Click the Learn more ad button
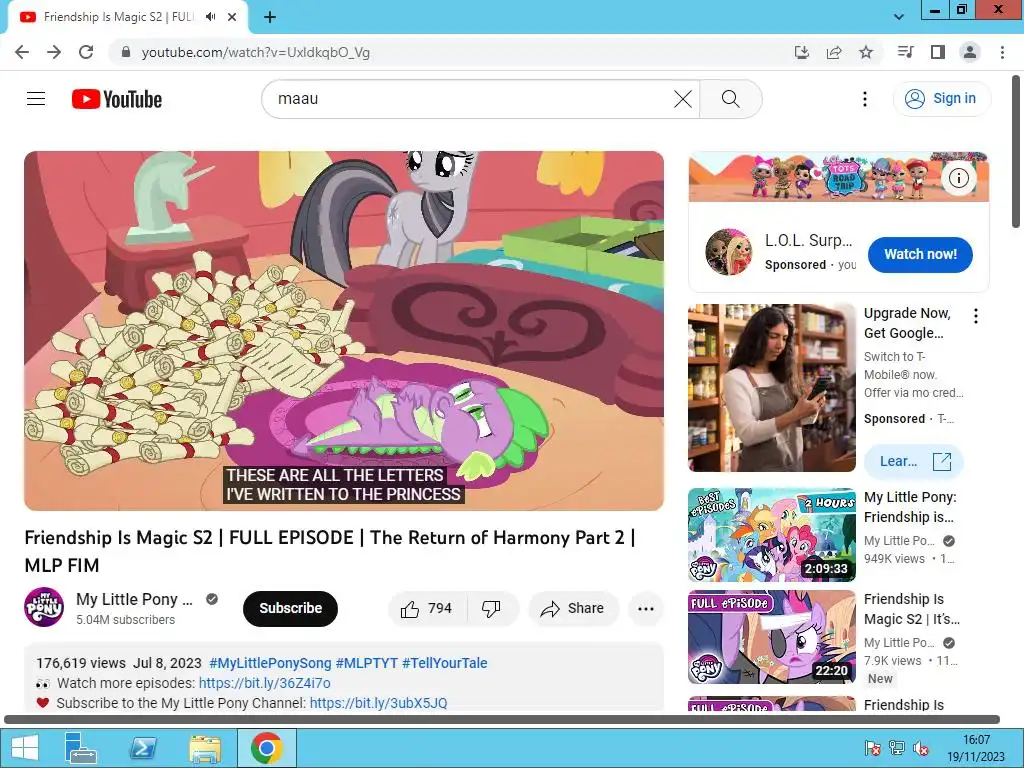 (x=914, y=461)
